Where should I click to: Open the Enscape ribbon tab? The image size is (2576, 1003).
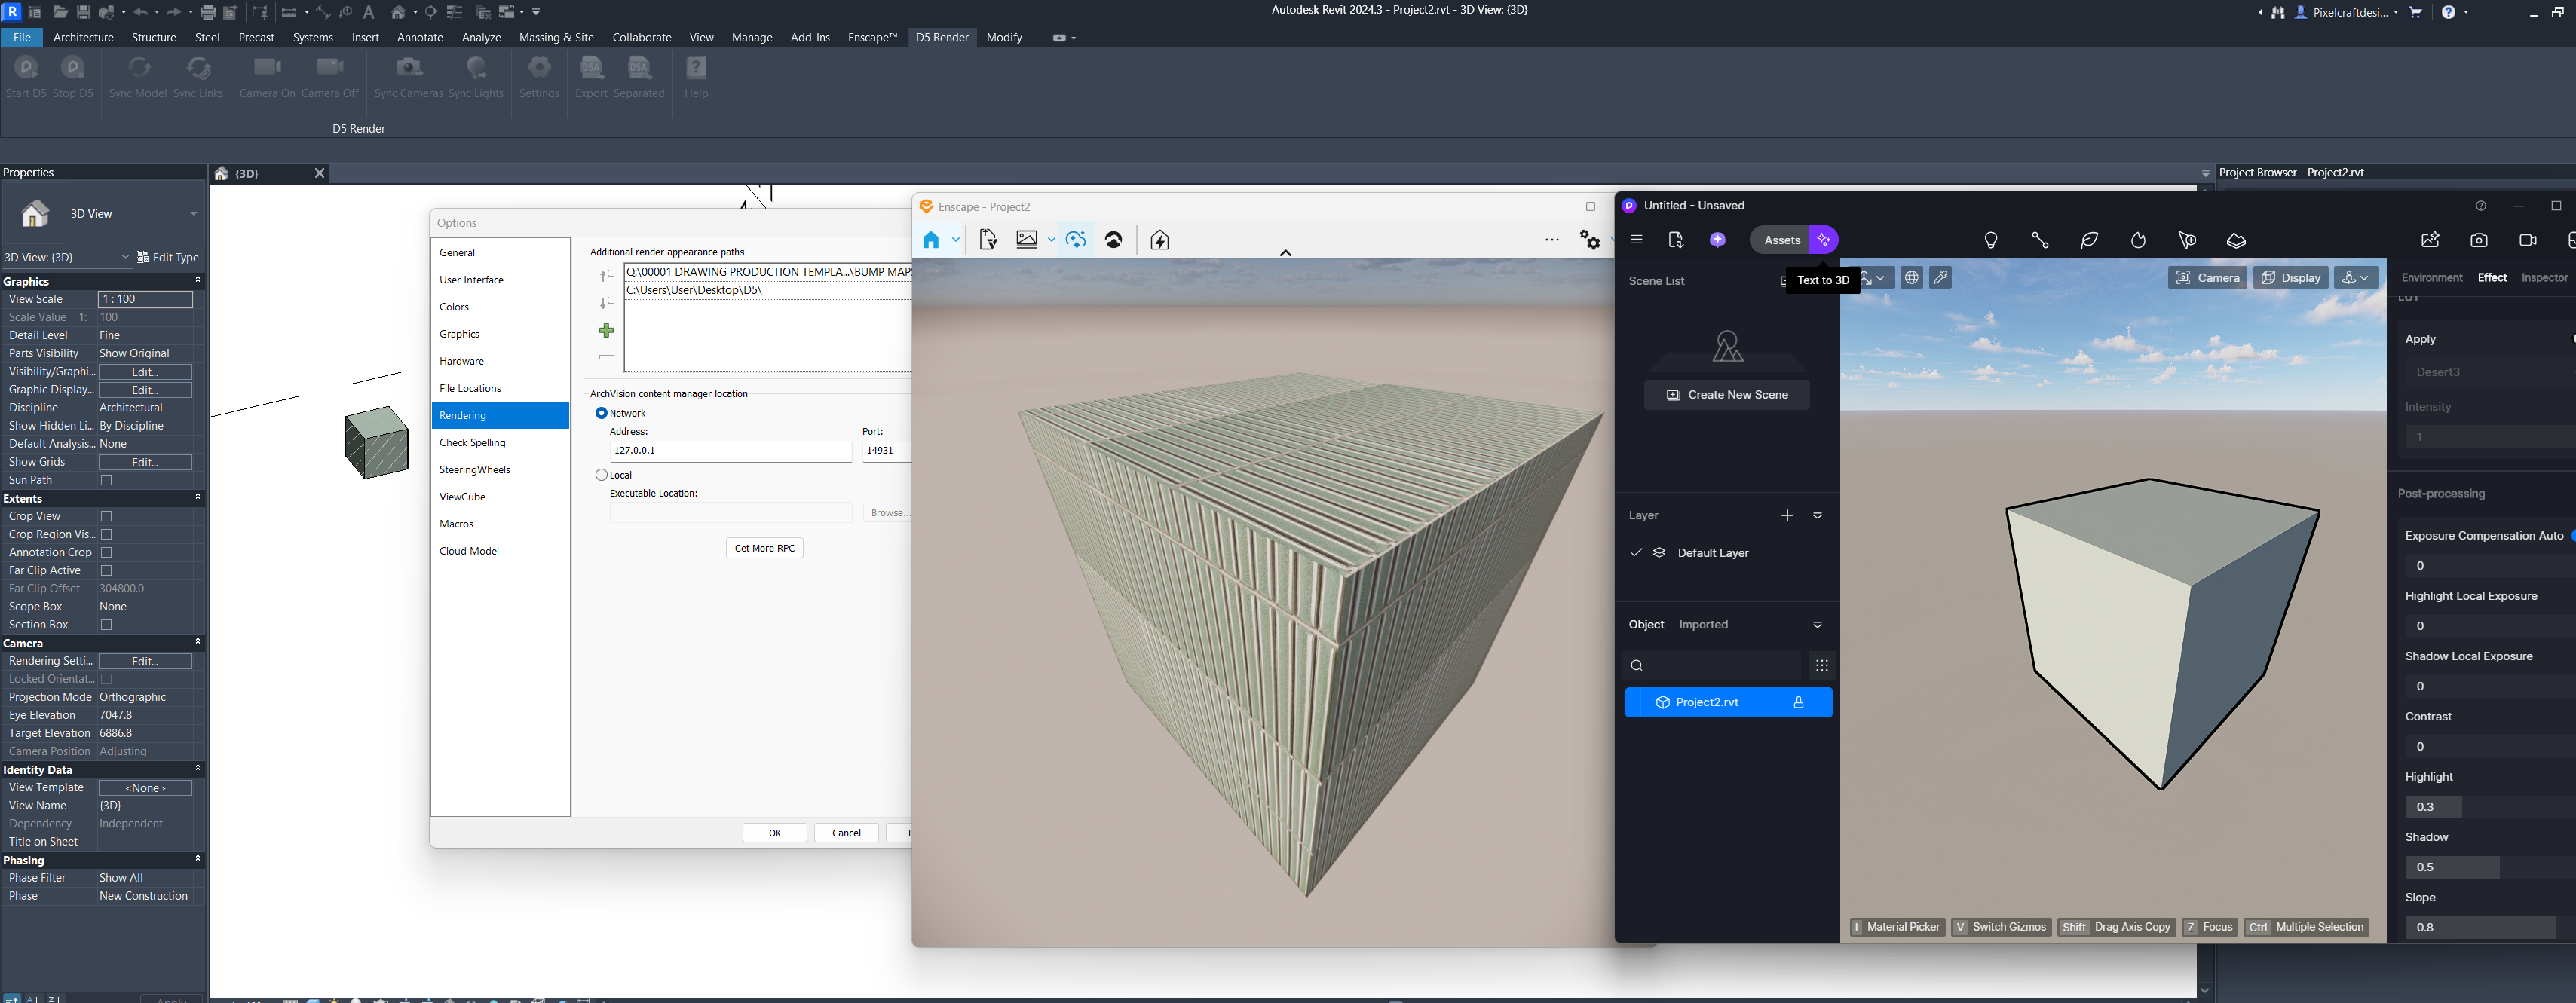872,37
